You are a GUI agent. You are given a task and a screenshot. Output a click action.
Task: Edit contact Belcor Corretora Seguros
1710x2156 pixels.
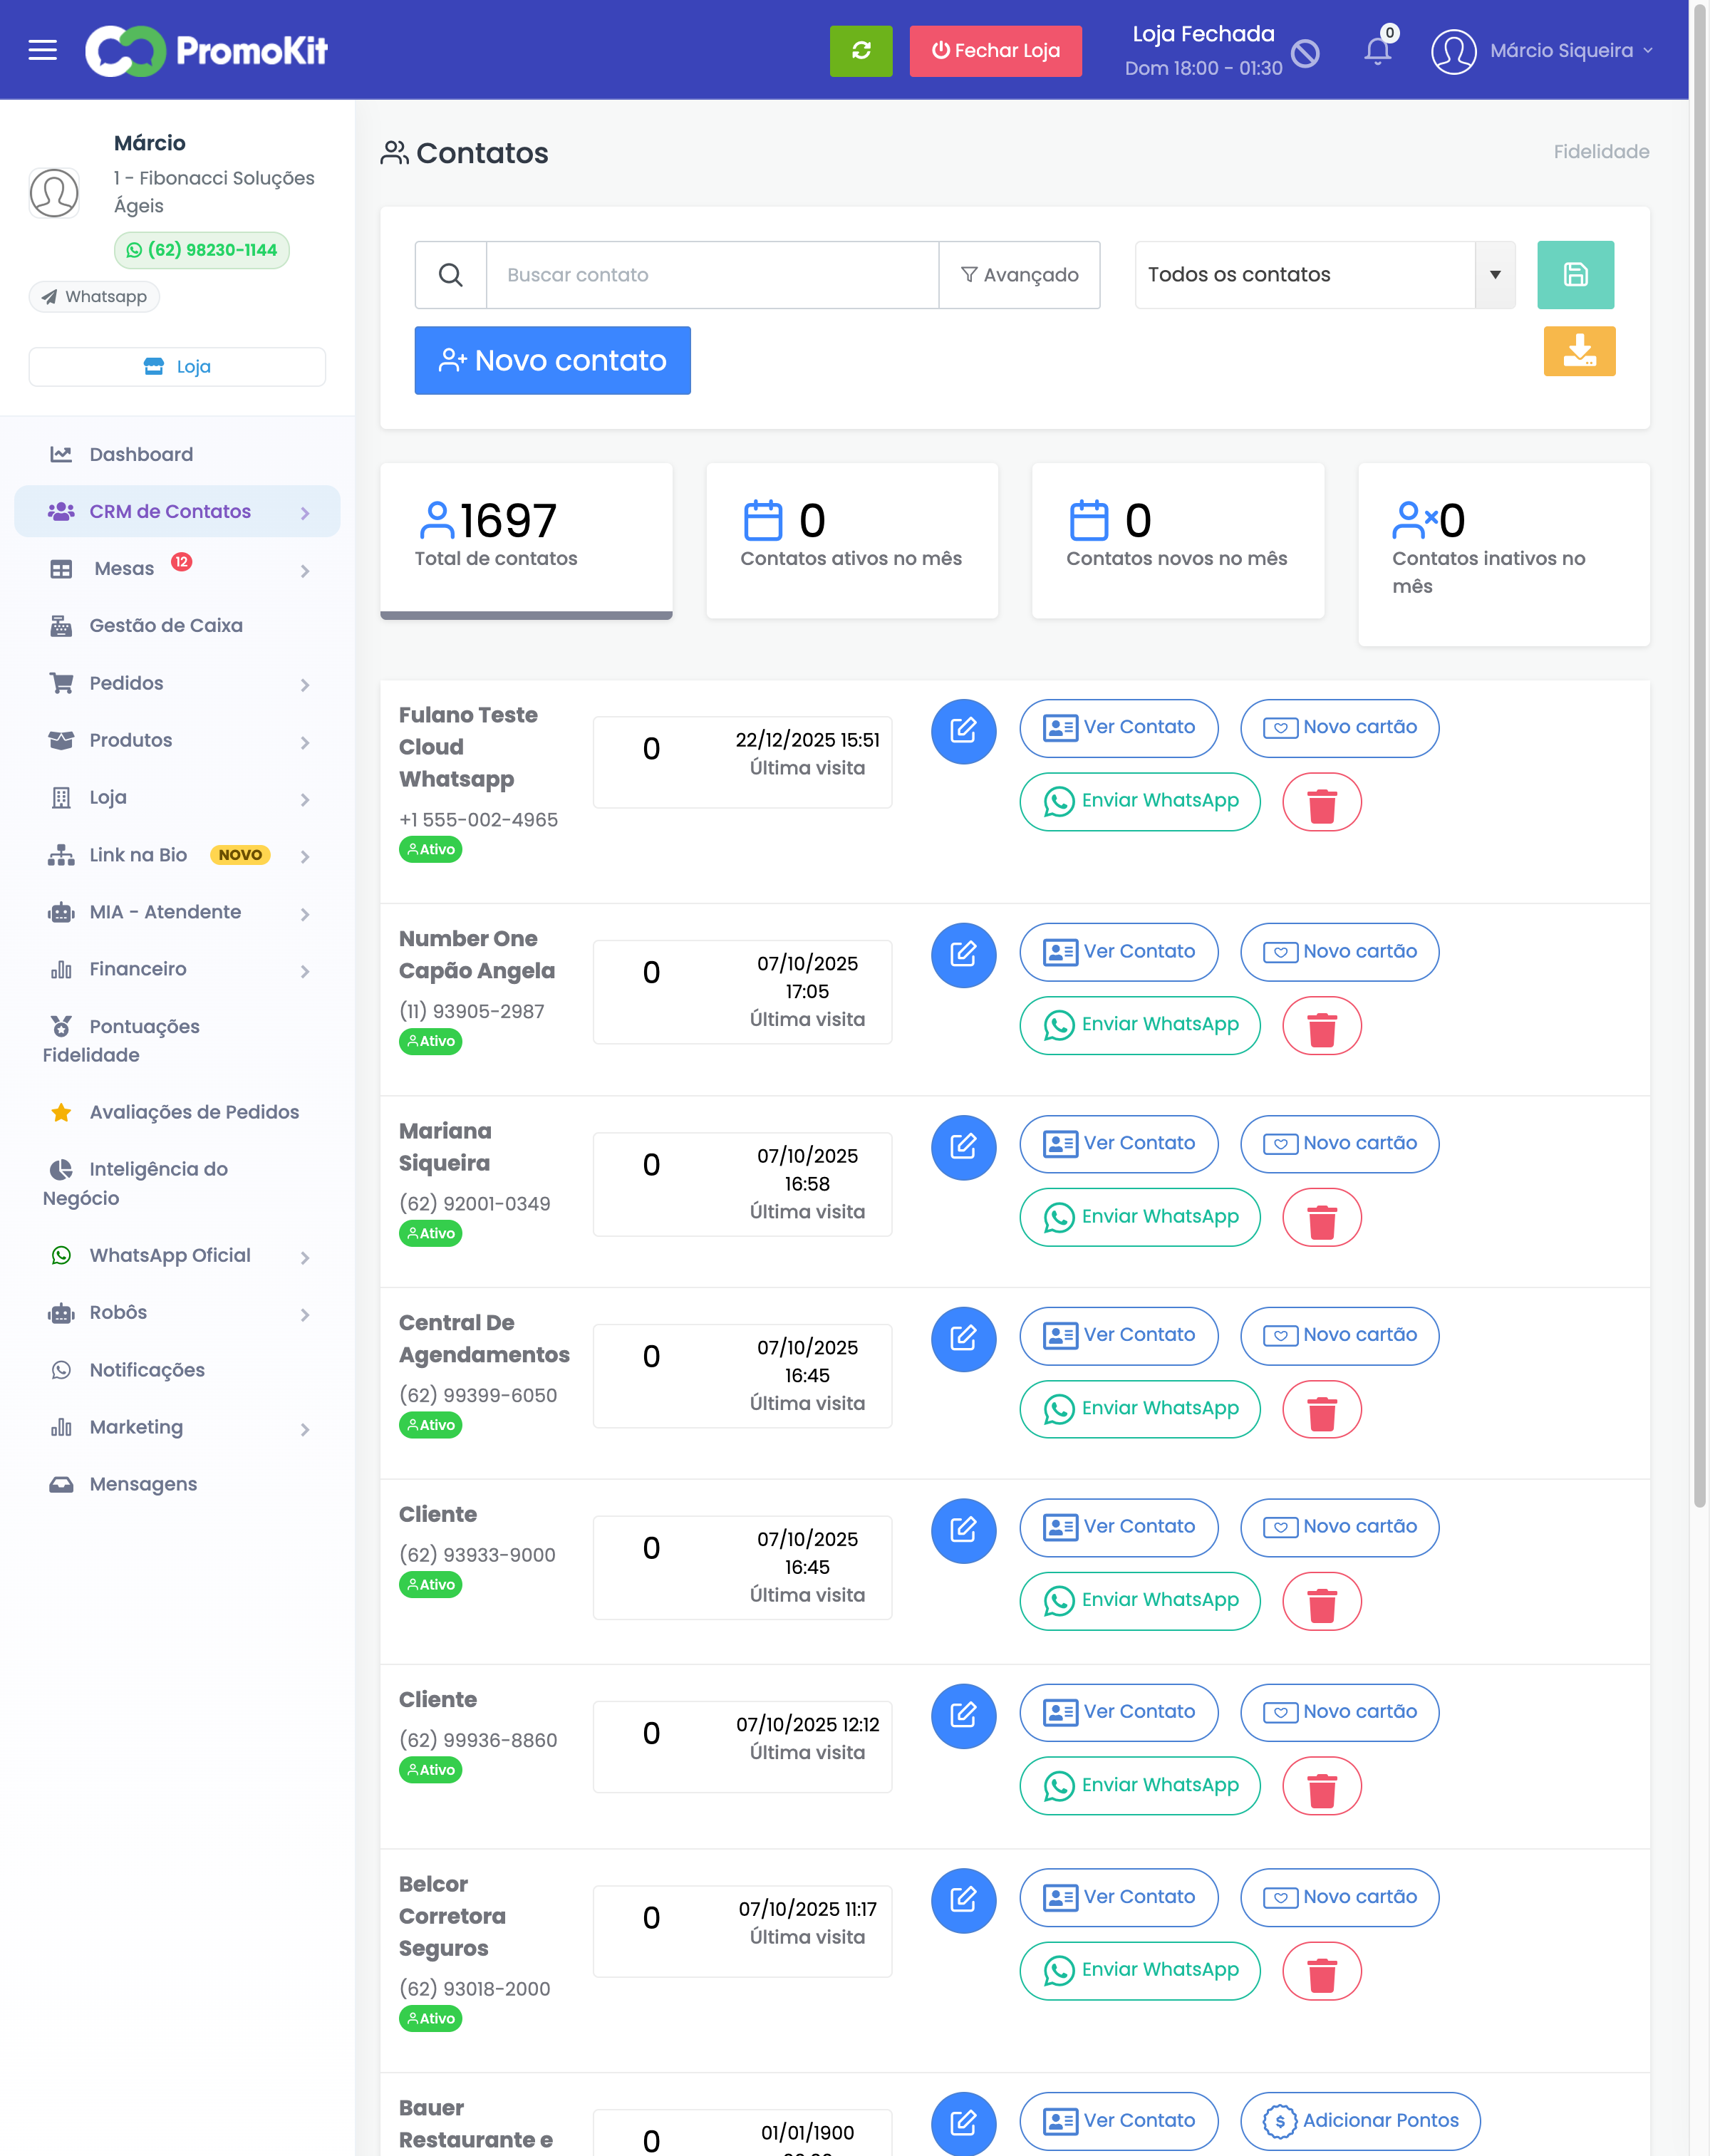point(963,1901)
